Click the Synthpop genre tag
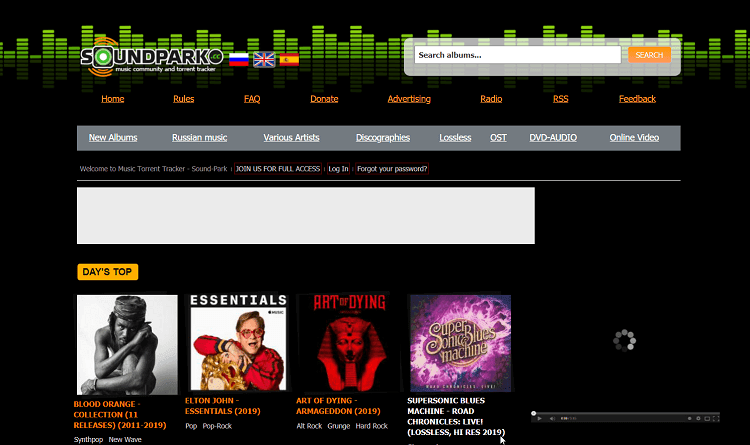Image resolution: width=750 pixels, height=445 pixels. coord(88,440)
